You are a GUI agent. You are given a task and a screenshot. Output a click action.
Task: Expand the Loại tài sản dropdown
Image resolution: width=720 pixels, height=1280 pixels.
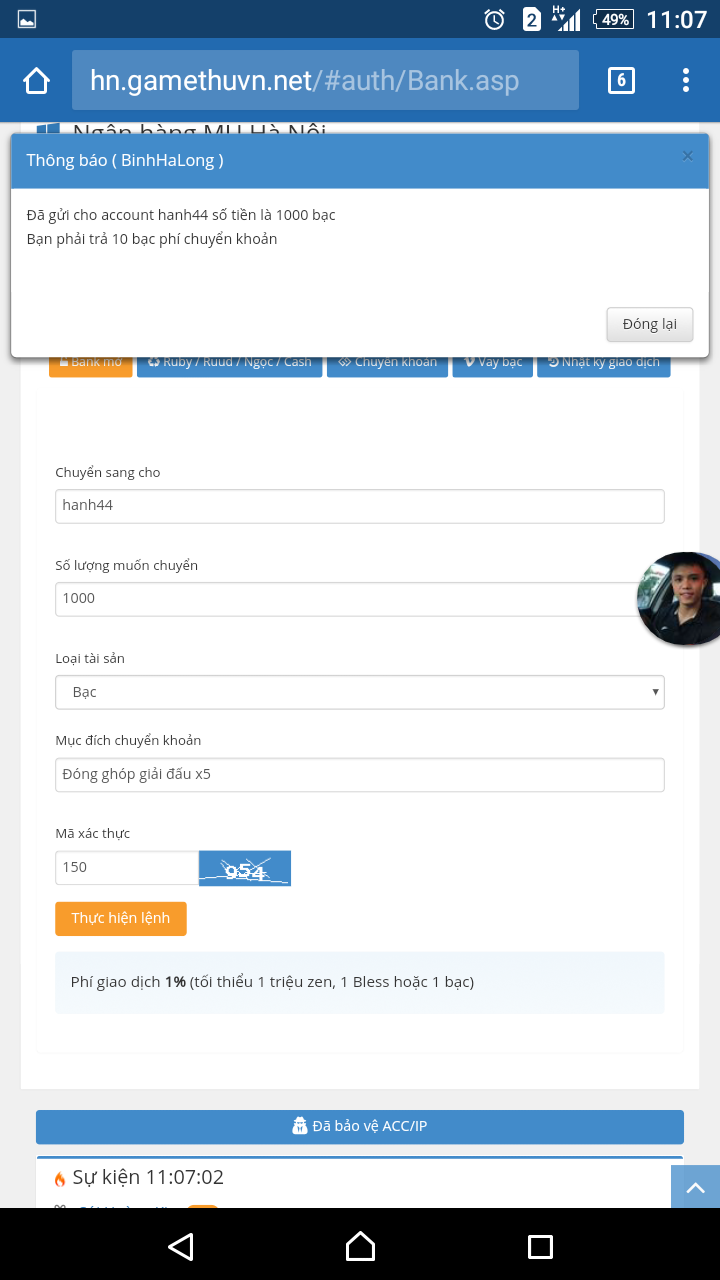click(360, 692)
